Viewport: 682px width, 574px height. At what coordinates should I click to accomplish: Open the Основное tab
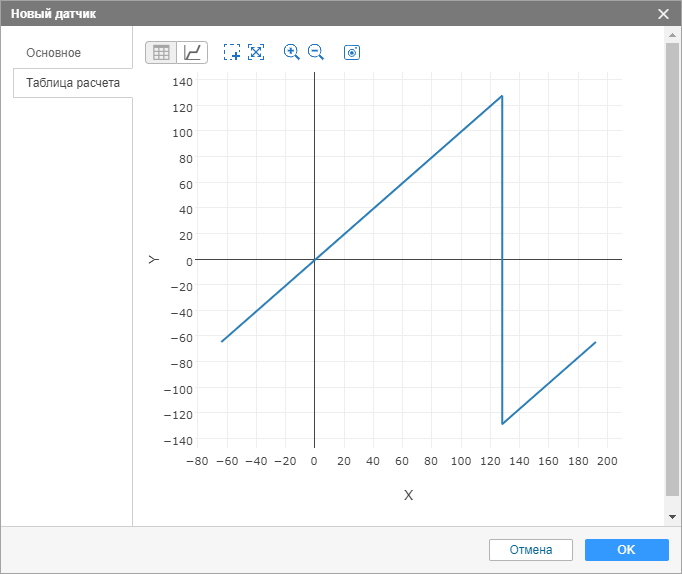pyautogui.click(x=53, y=53)
